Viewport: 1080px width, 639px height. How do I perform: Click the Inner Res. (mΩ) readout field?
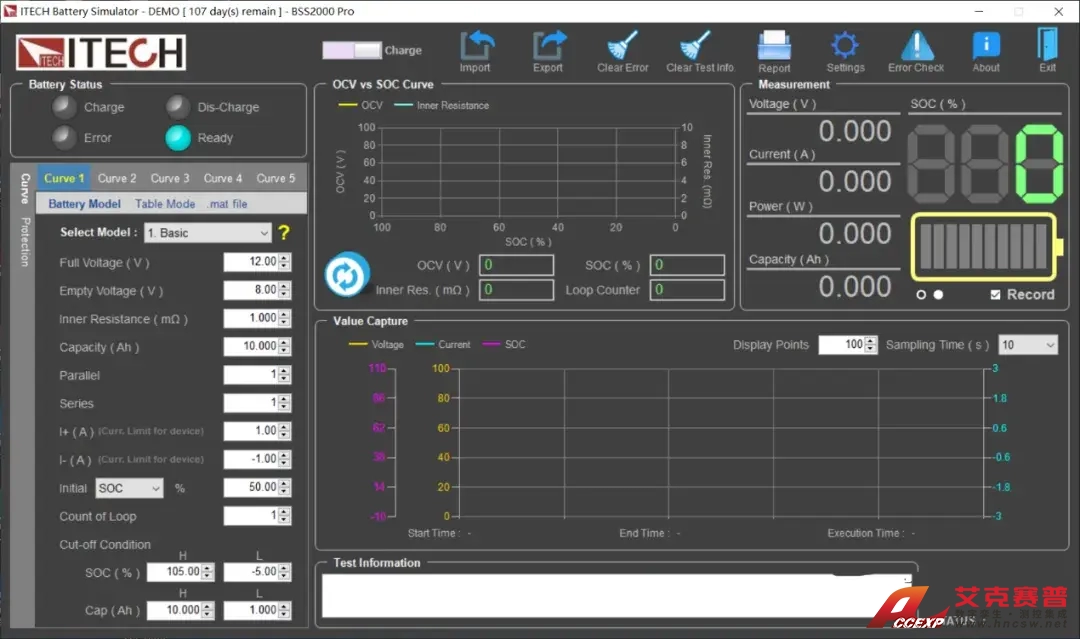(517, 290)
